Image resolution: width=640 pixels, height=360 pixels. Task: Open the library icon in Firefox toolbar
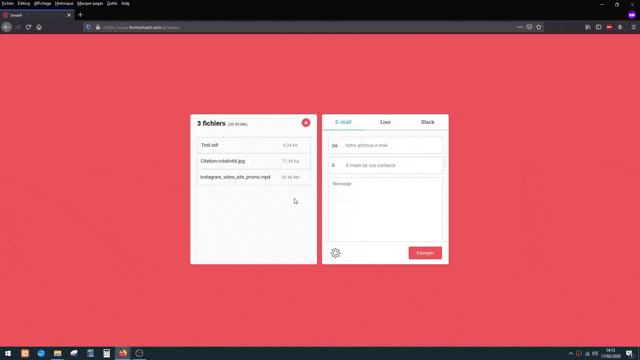(x=588, y=27)
